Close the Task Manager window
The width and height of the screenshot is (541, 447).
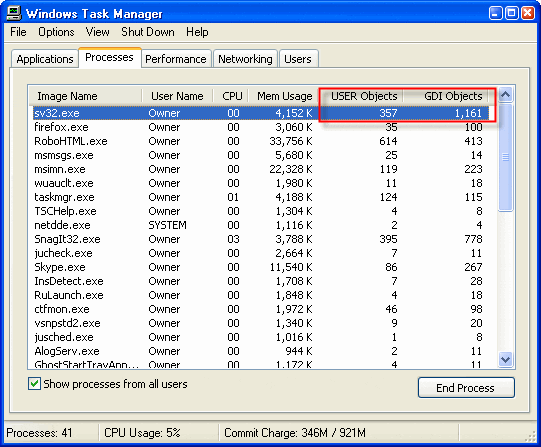coord(528,13)
